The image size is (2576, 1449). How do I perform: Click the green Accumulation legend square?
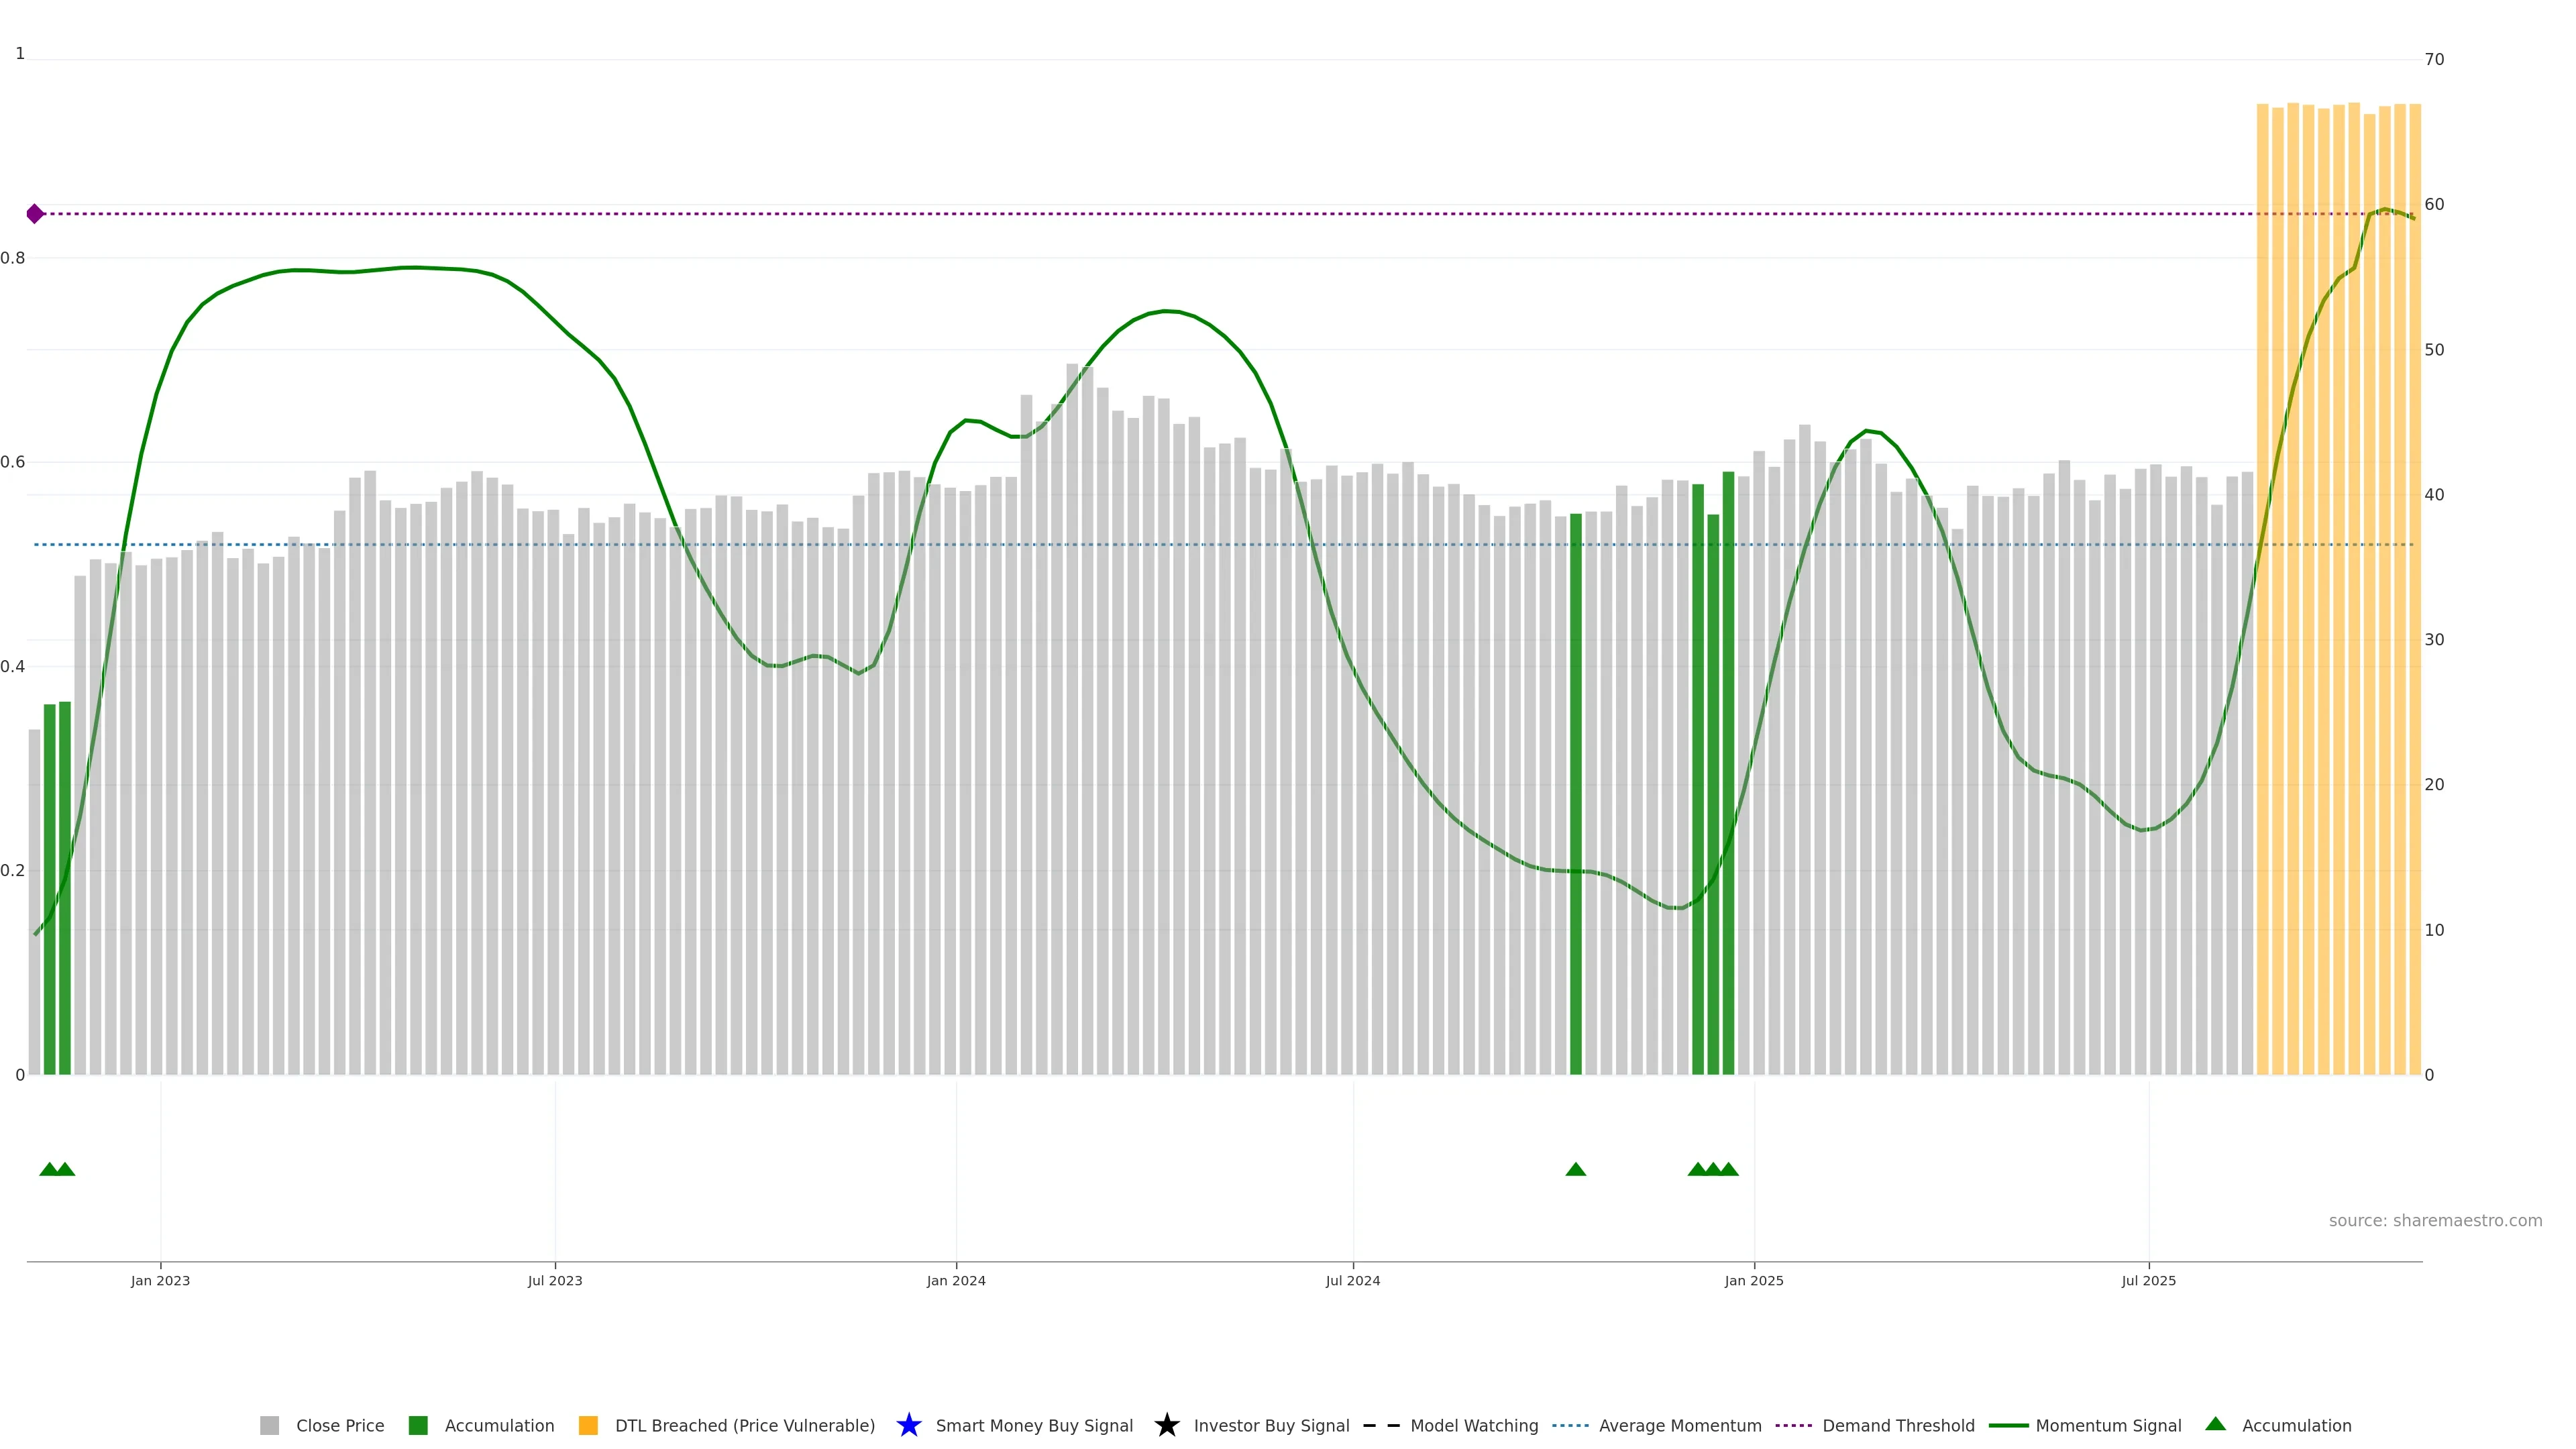point(418,1425)
